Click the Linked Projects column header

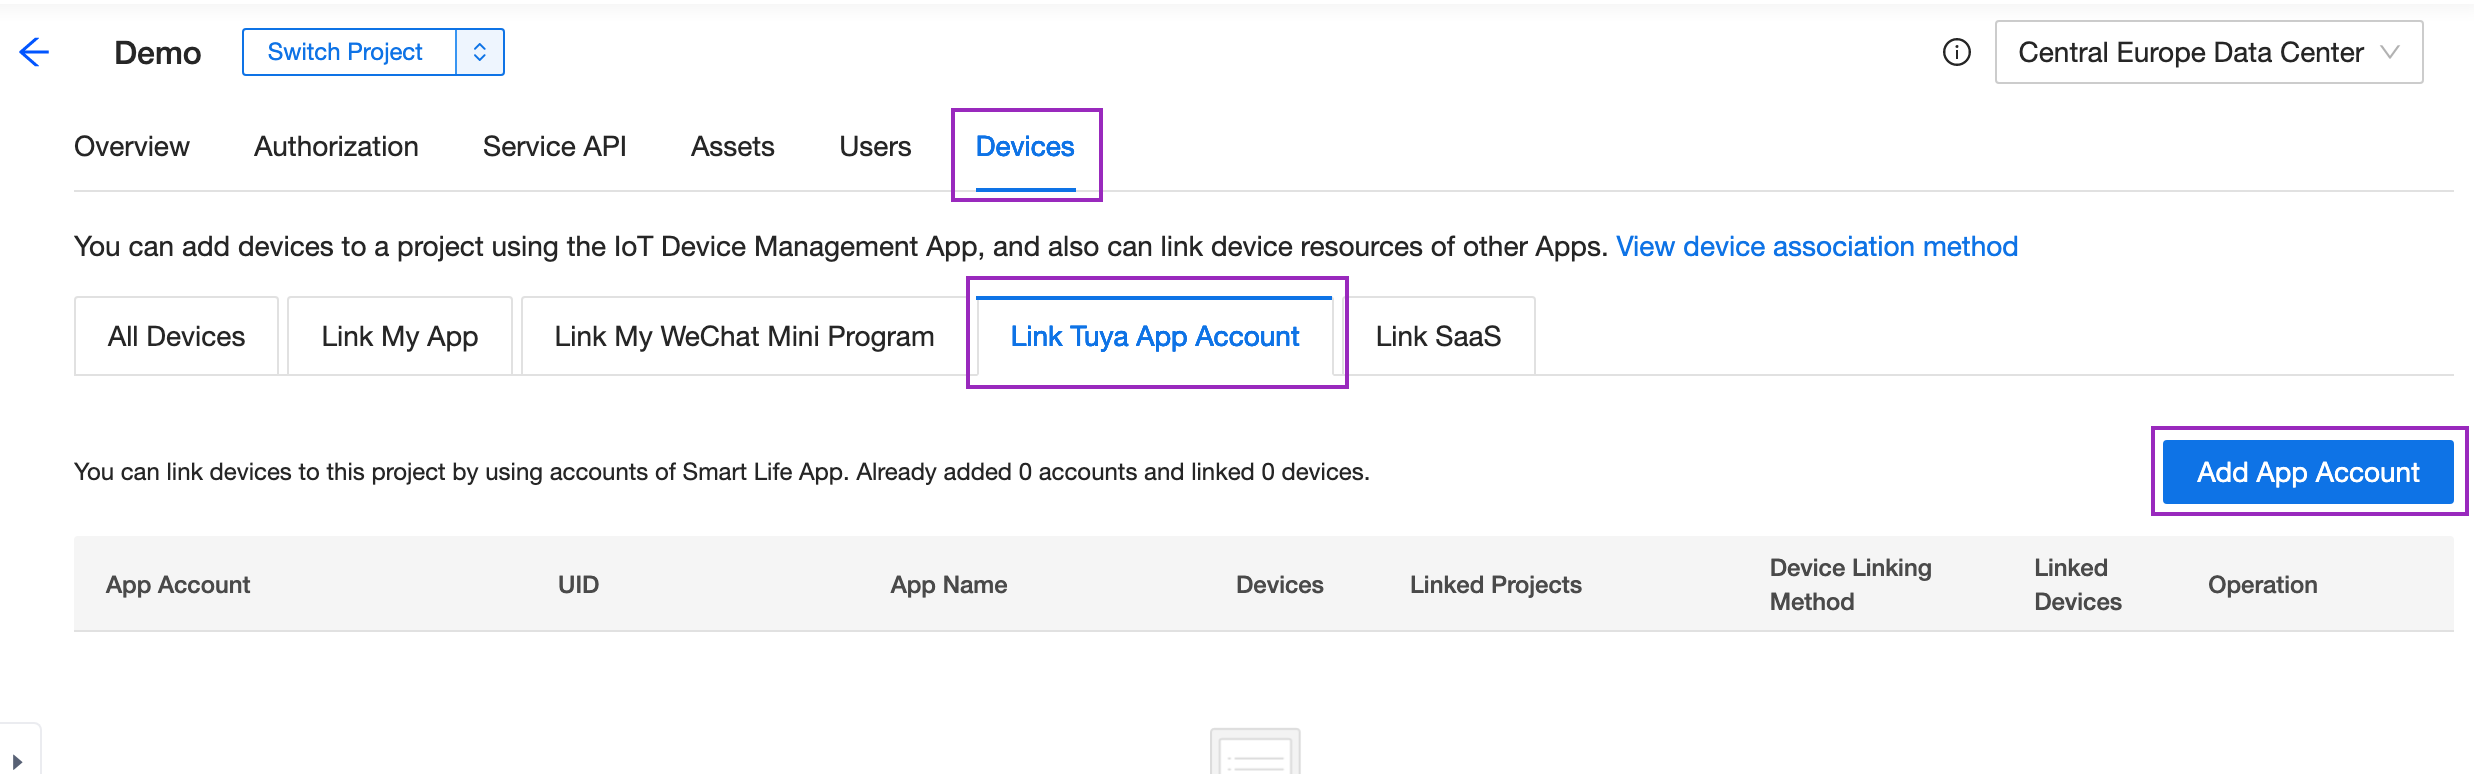[1496, 585]
